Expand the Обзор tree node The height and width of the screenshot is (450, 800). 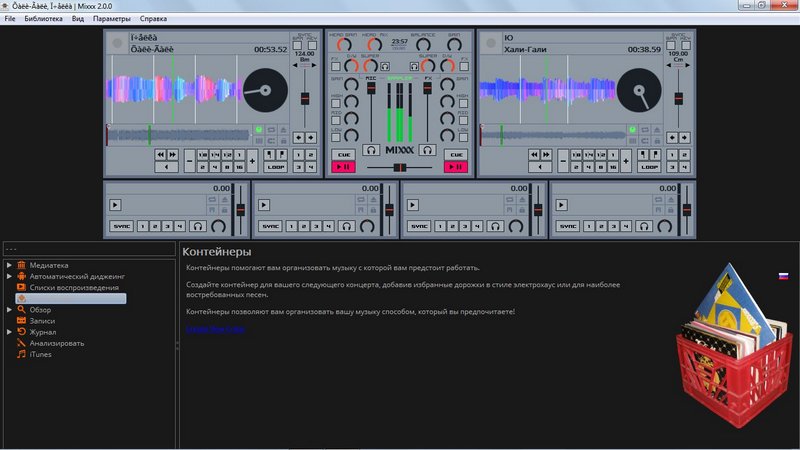click(9, 310)
